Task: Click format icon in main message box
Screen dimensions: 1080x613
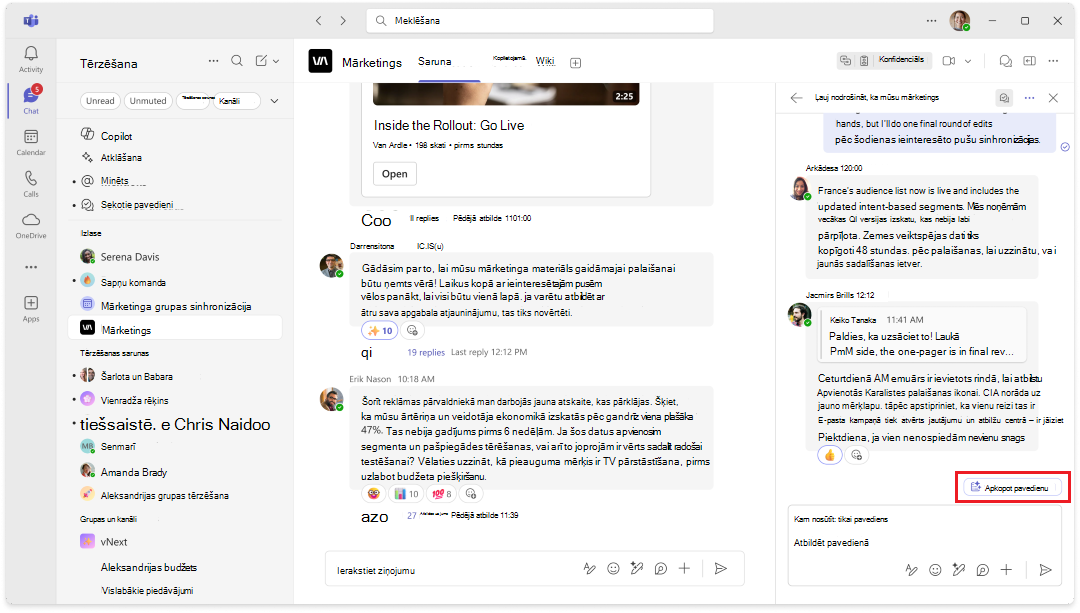Action: coord(590,568)
